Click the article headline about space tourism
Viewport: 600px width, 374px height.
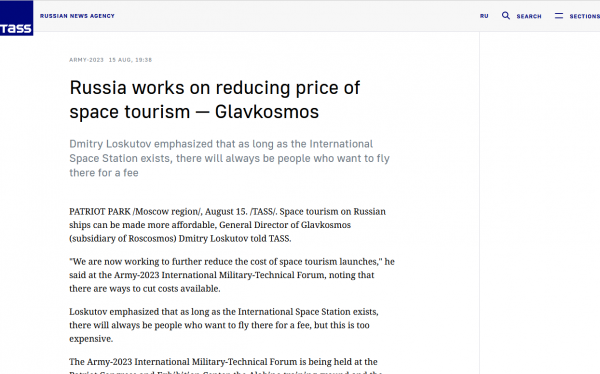click(x=214, y=100)
